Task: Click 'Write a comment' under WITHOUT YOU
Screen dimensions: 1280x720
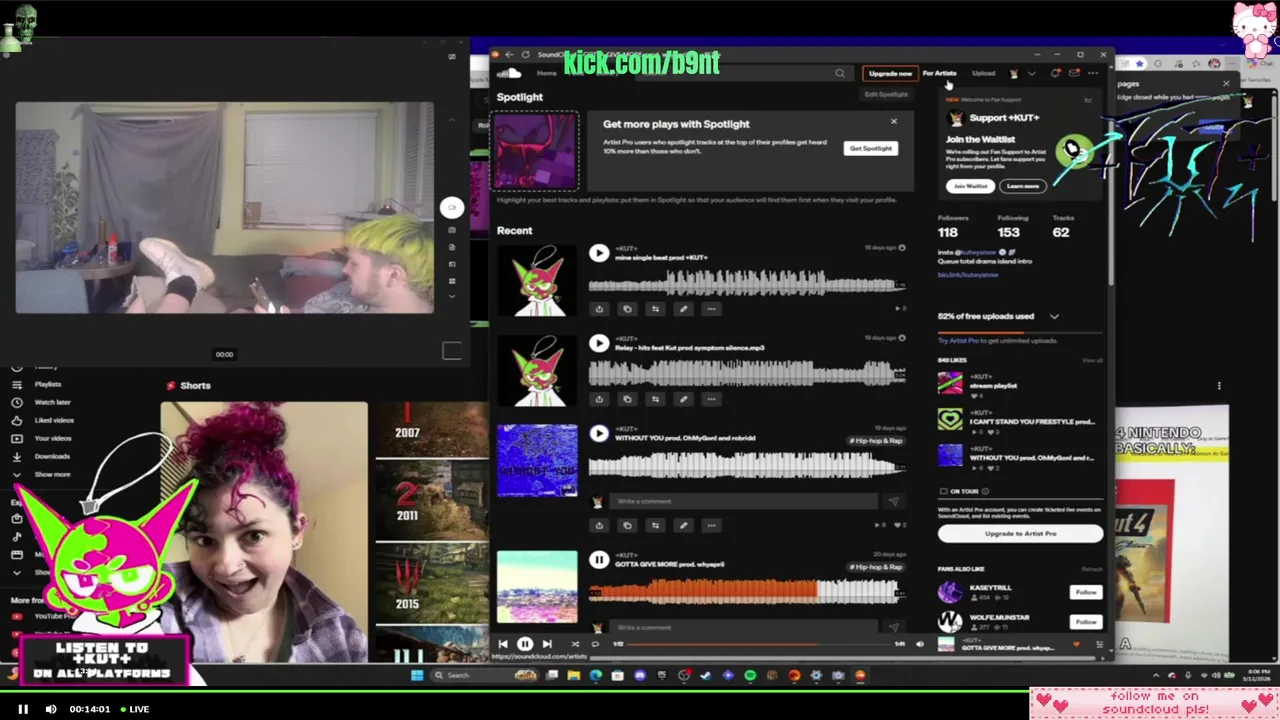Action: click(x=743, y=501)
